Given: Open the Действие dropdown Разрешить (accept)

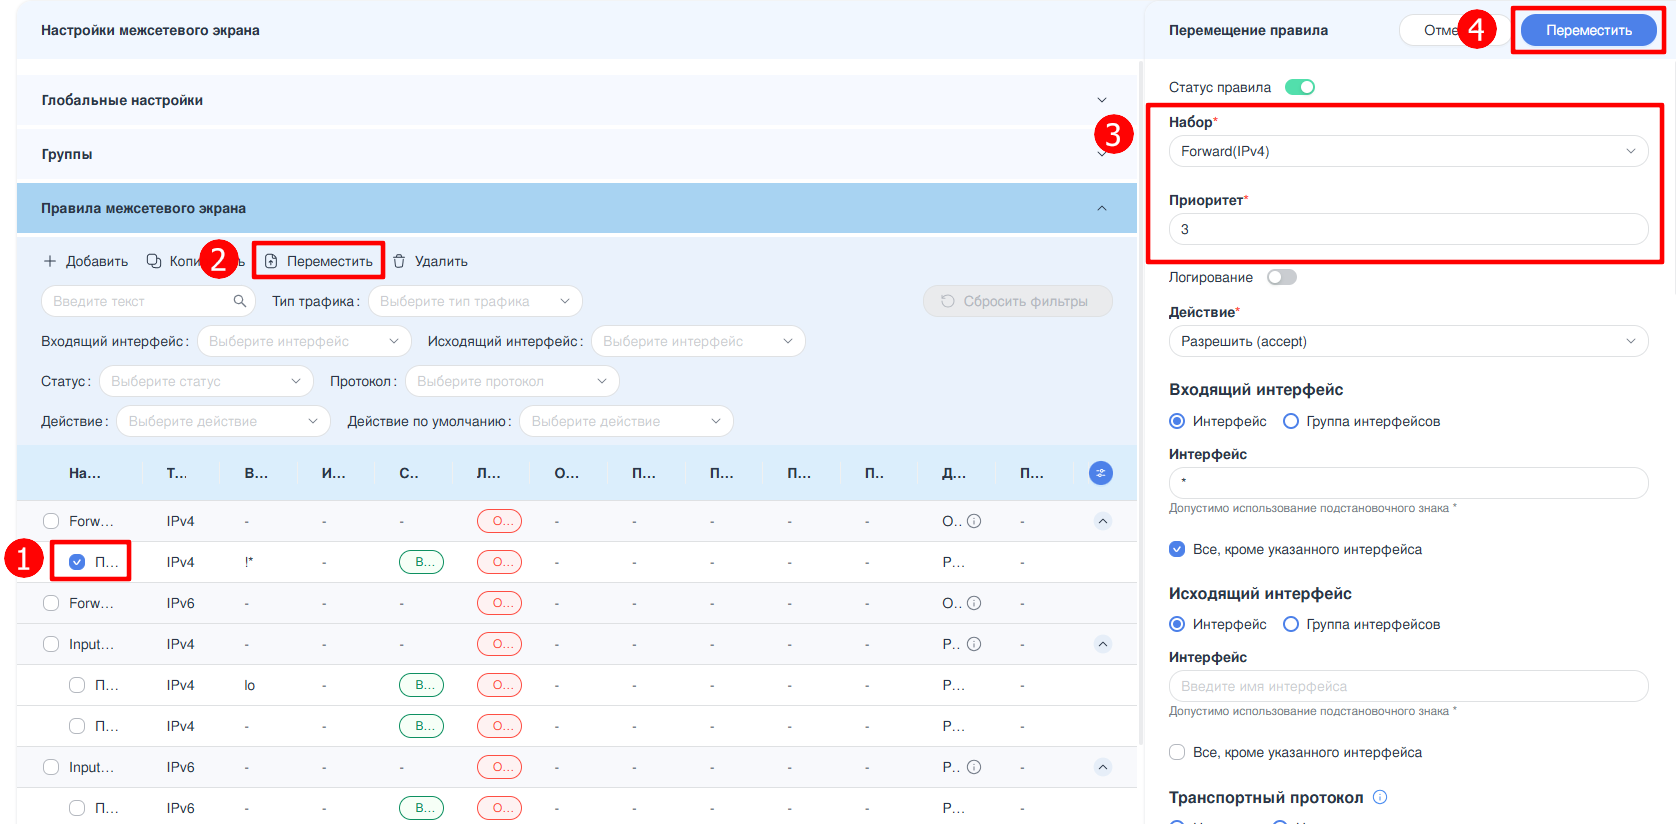Looking at the screenshot, I should coord(1407,341).
